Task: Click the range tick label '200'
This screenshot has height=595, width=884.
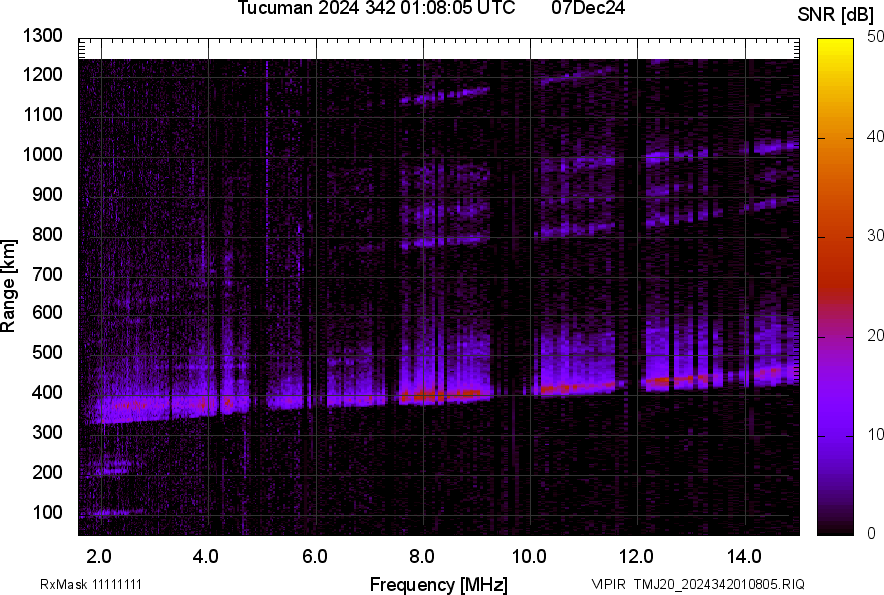Action: click(47, 472)
